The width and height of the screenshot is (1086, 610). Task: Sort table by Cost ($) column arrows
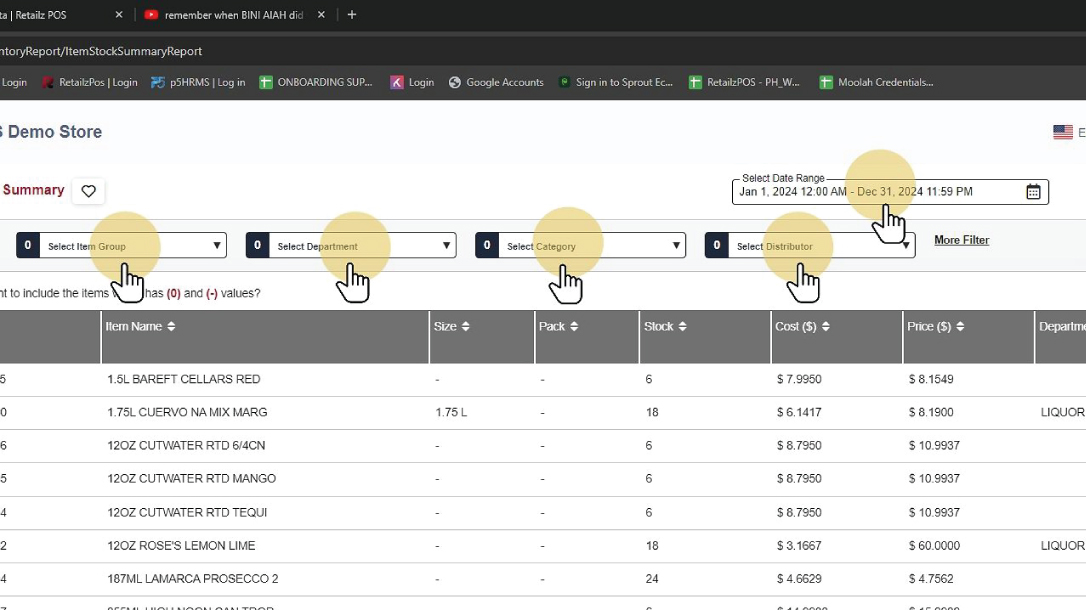[825, 327]
